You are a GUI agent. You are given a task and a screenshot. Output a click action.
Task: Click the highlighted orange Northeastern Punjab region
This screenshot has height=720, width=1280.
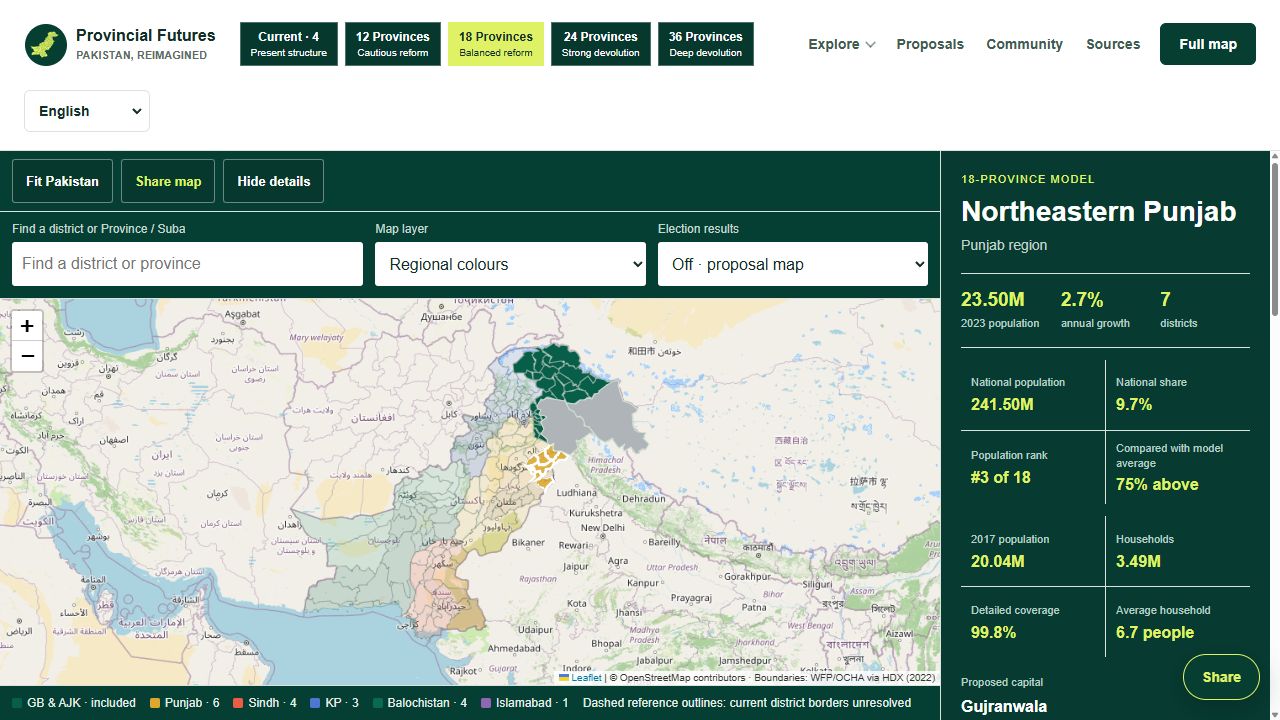(x=545, y=466)
